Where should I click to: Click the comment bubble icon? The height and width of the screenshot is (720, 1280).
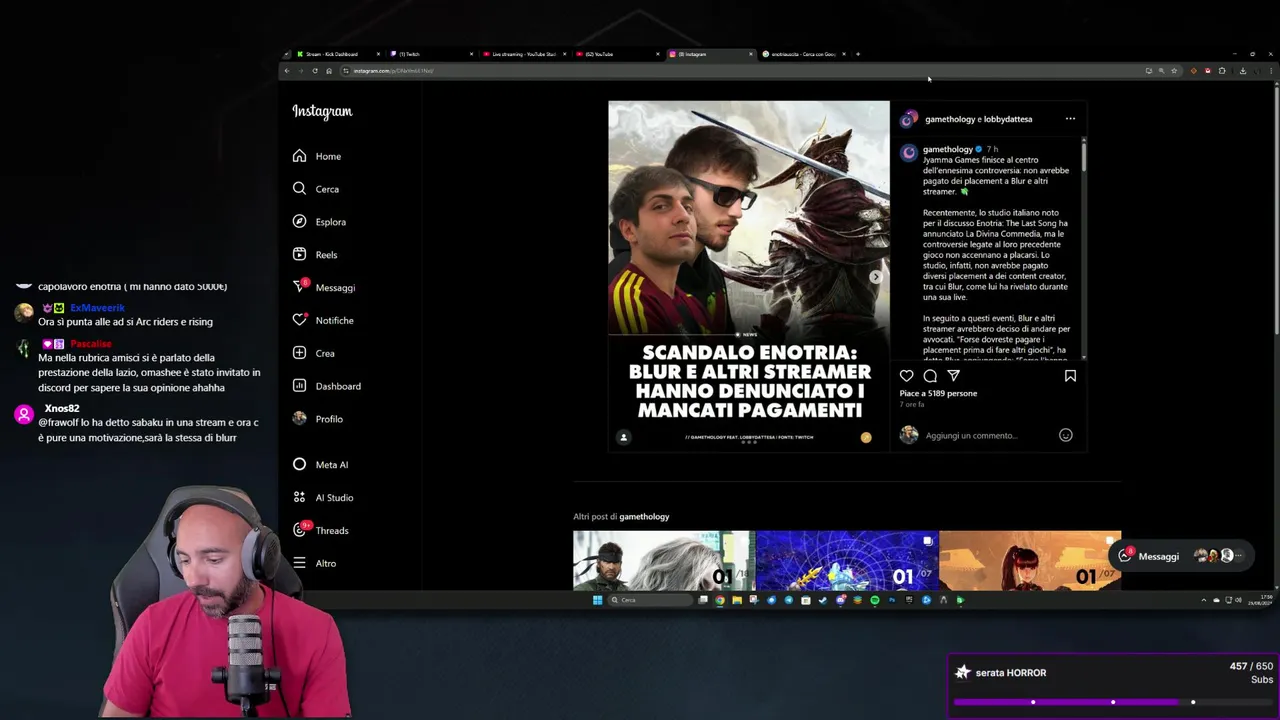[x=930, y=376]
